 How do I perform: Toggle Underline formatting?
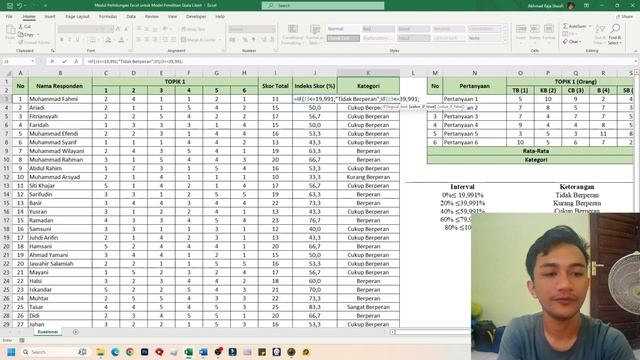coord(77,40)
